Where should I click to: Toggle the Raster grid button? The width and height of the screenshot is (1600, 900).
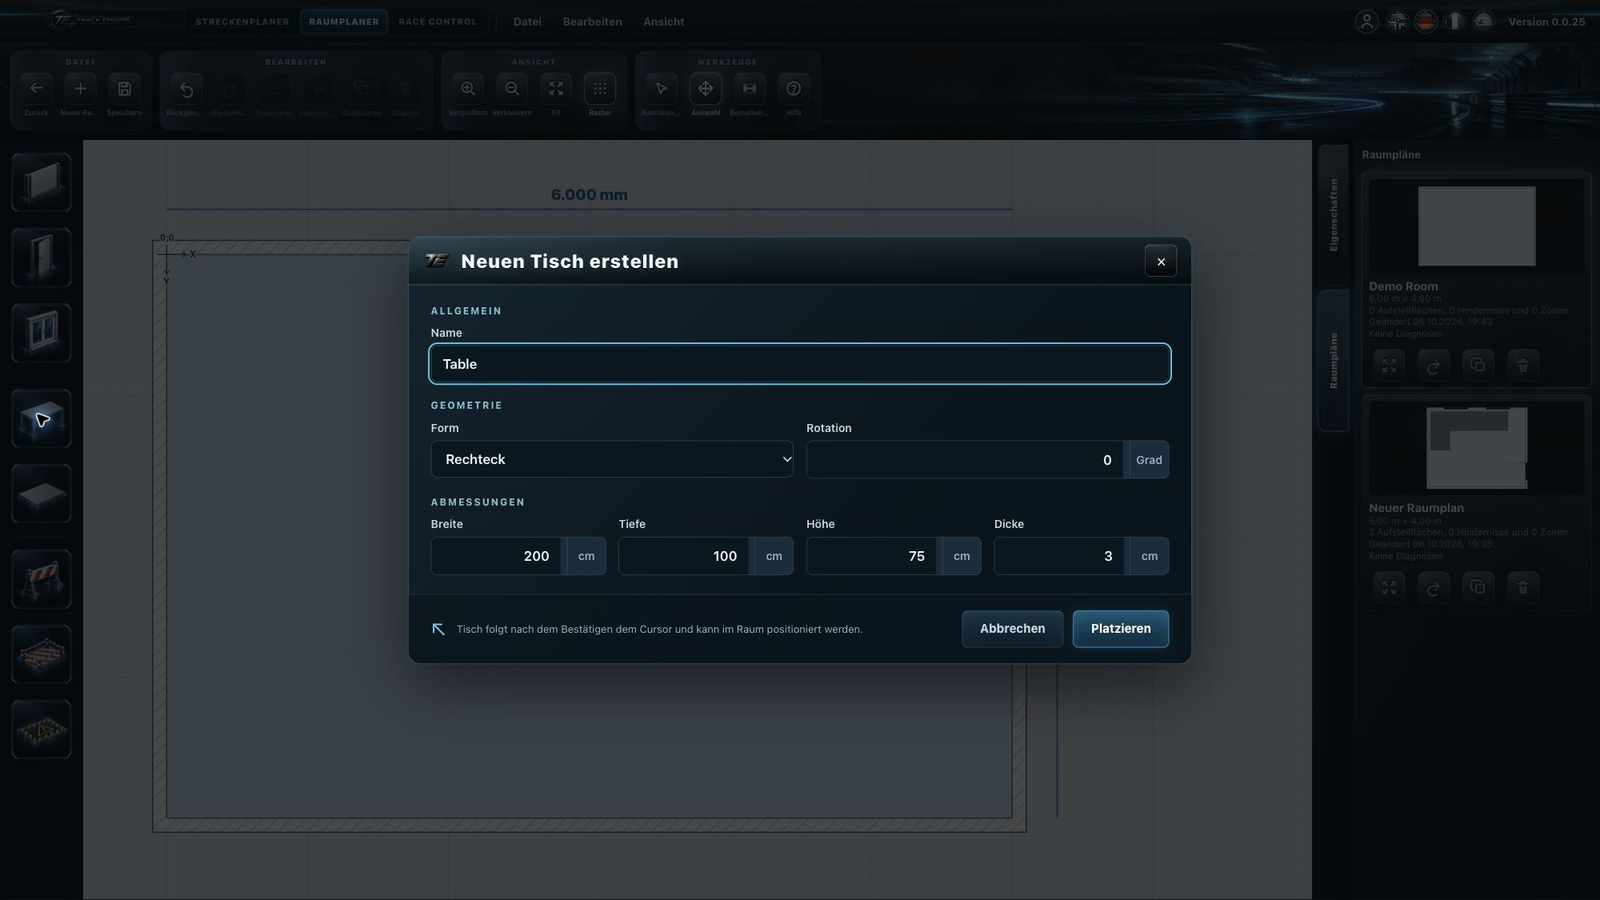point(600,88)
